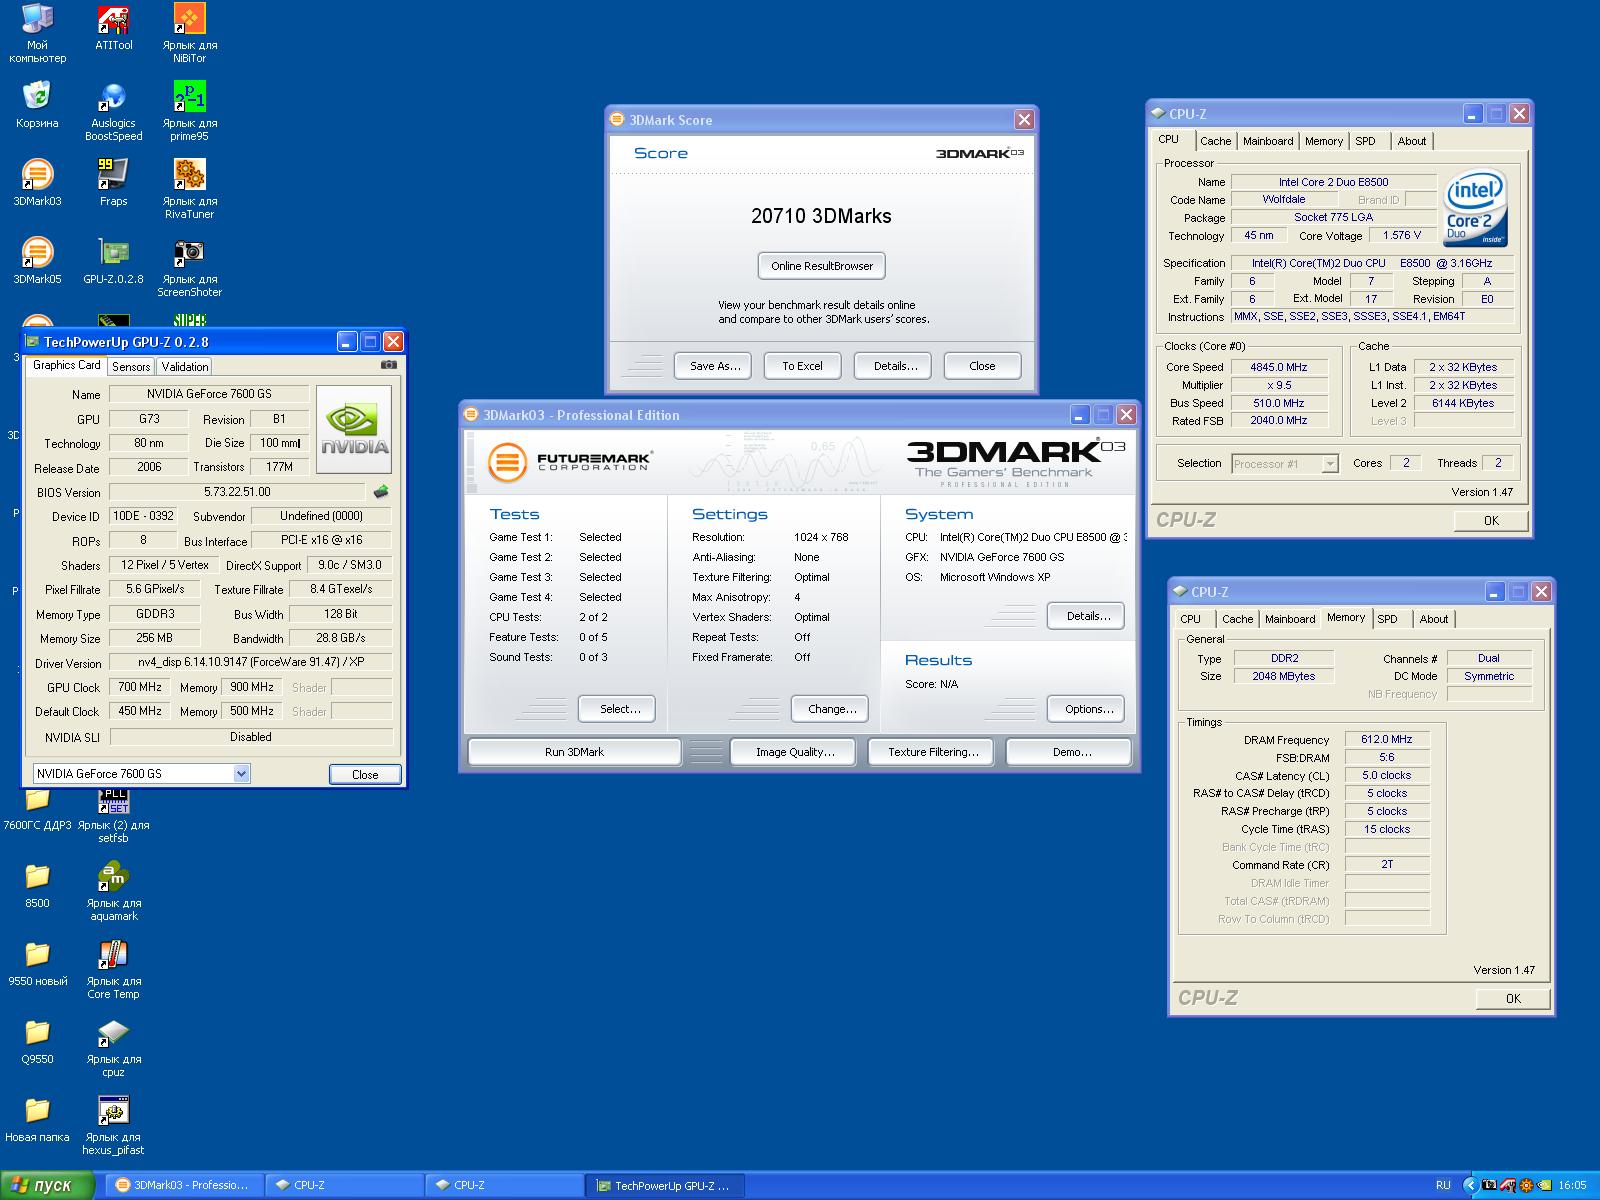The width and height of the screenshot is (1600, 1200).
Task: Click OK in lower CPU-Z memory window
Action: tap(1513, 998)
